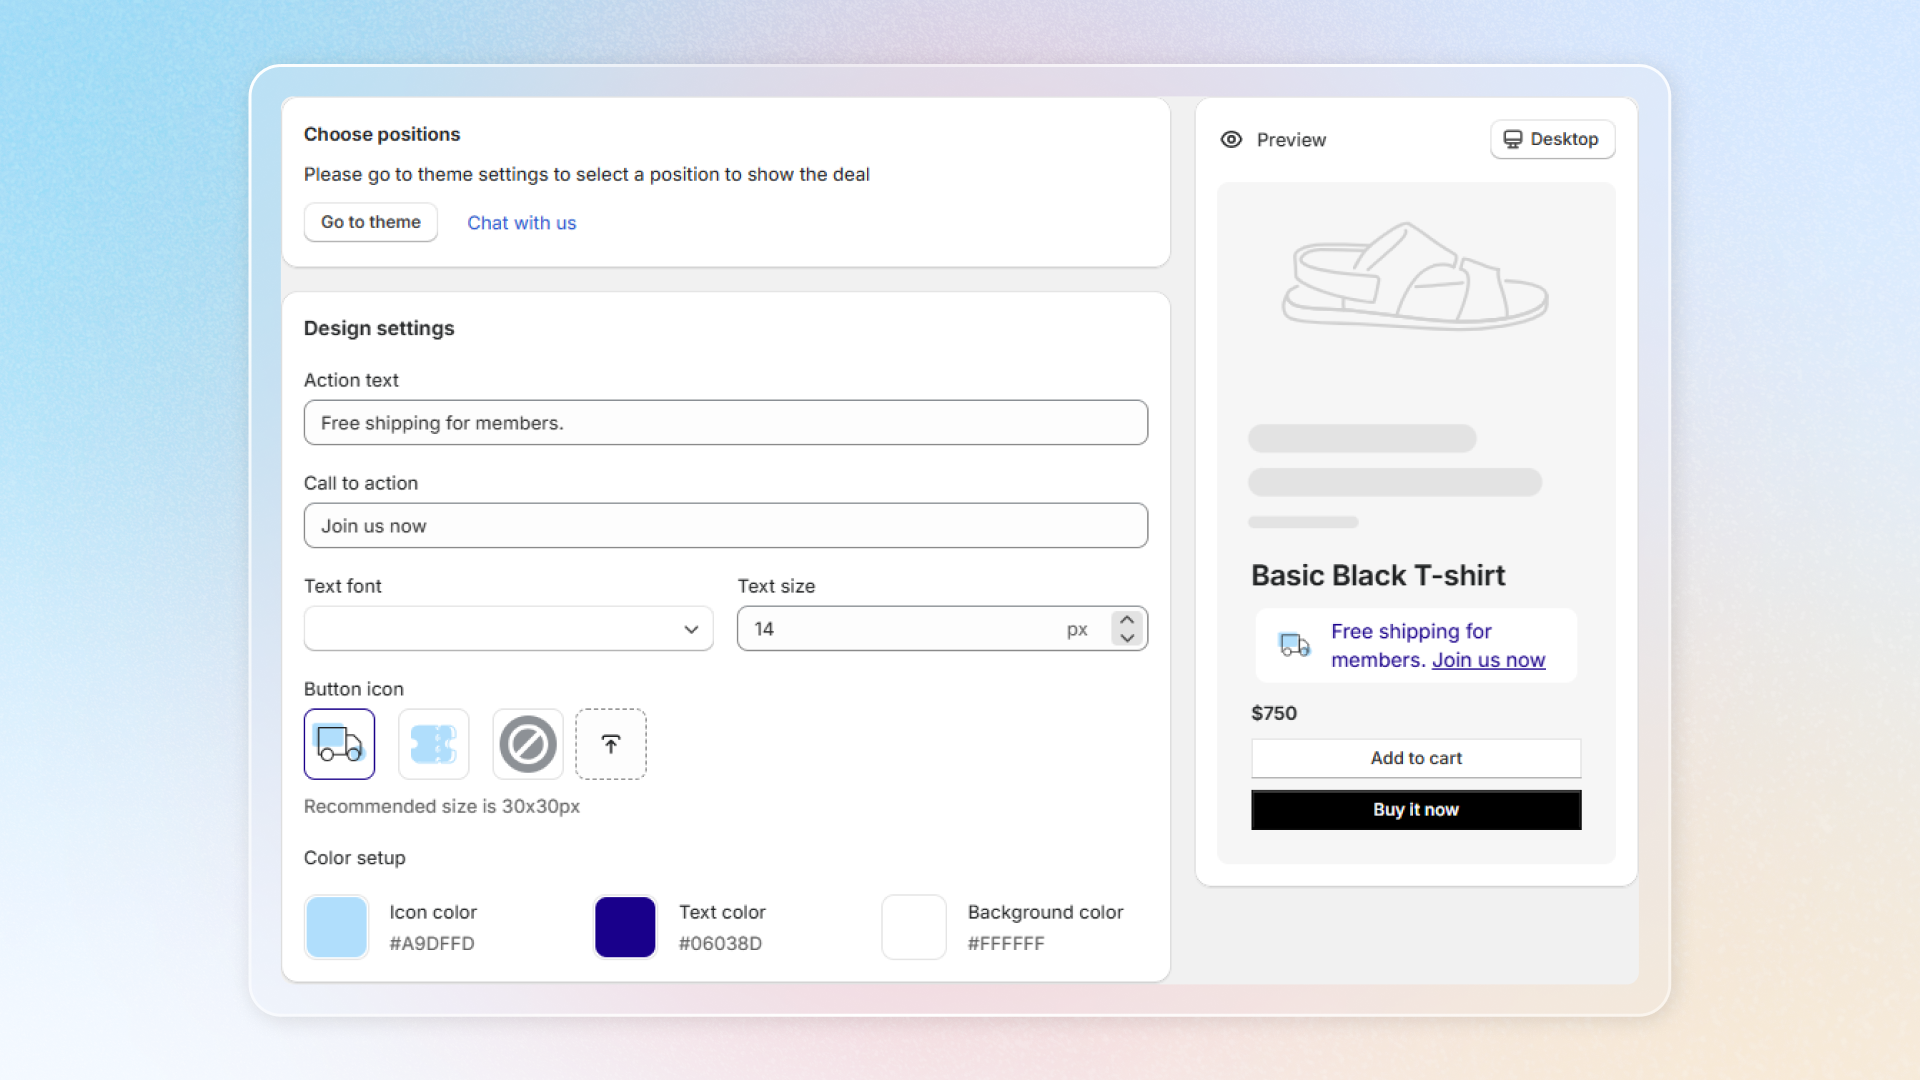This screenshot has height=1080, width=1920.
Task: Open the Text color swatch picker
Action: pos(625,927)
